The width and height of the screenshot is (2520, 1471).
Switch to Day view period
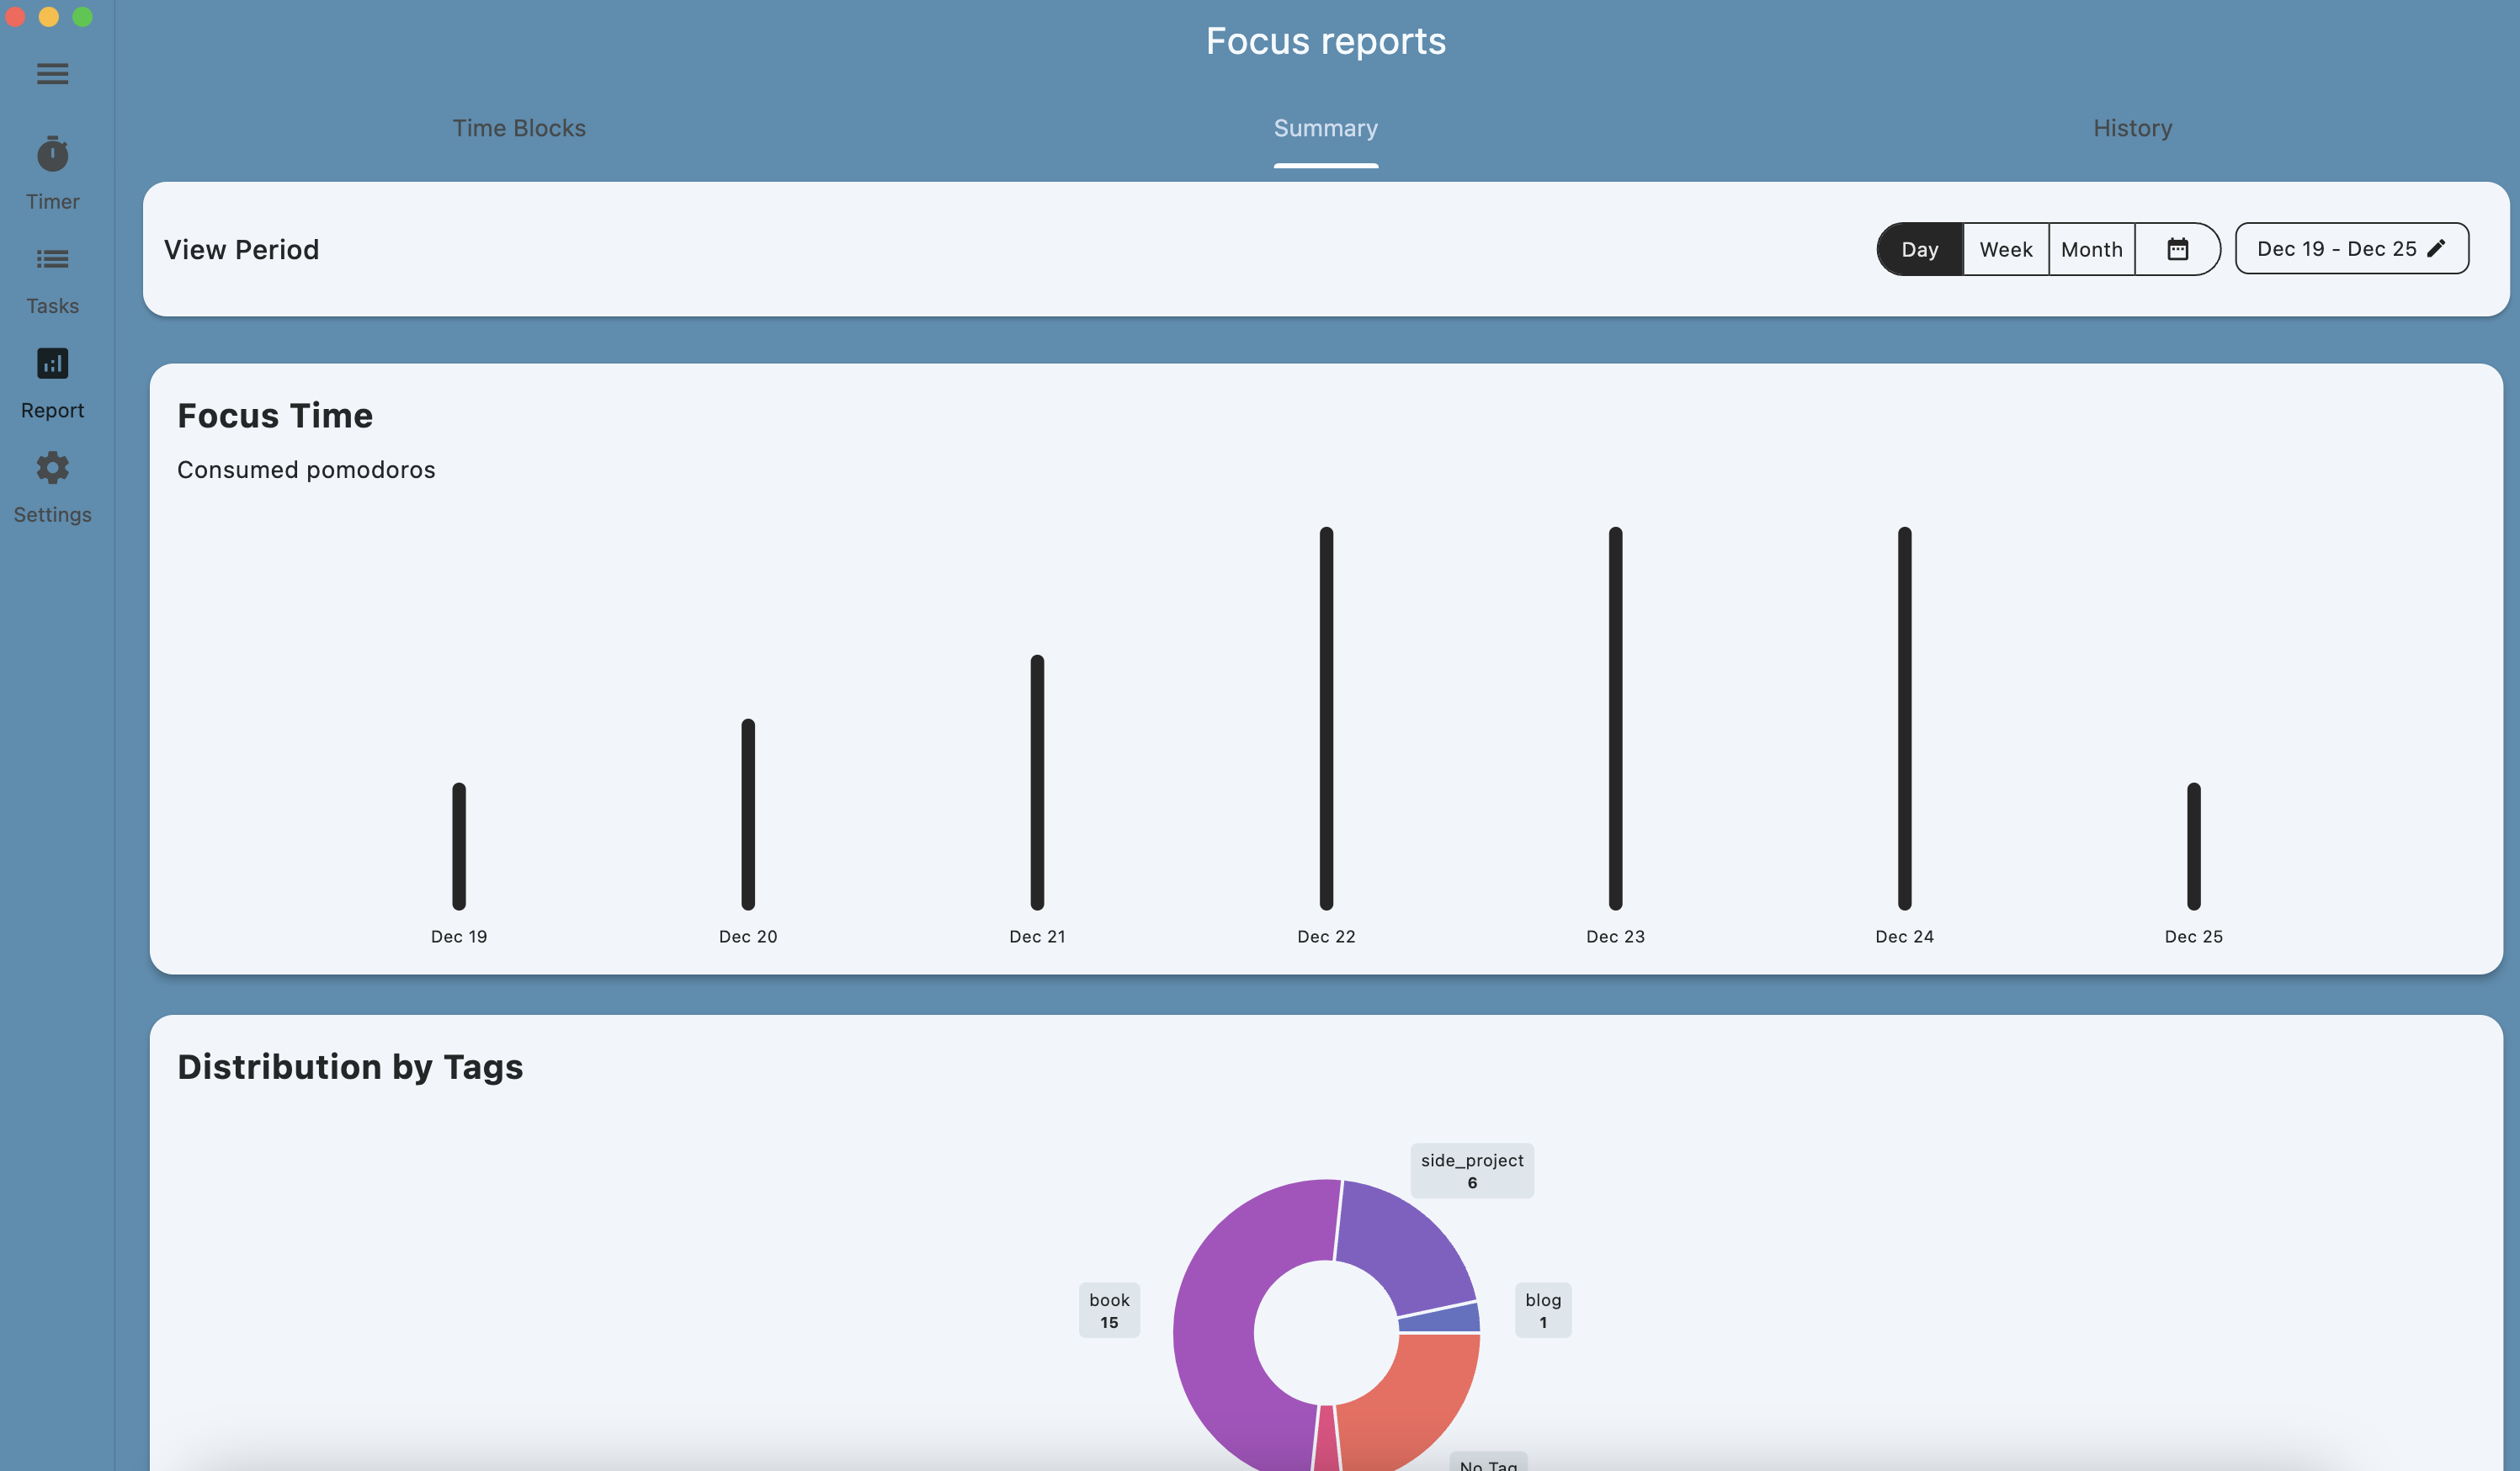tap(1919, 248)
